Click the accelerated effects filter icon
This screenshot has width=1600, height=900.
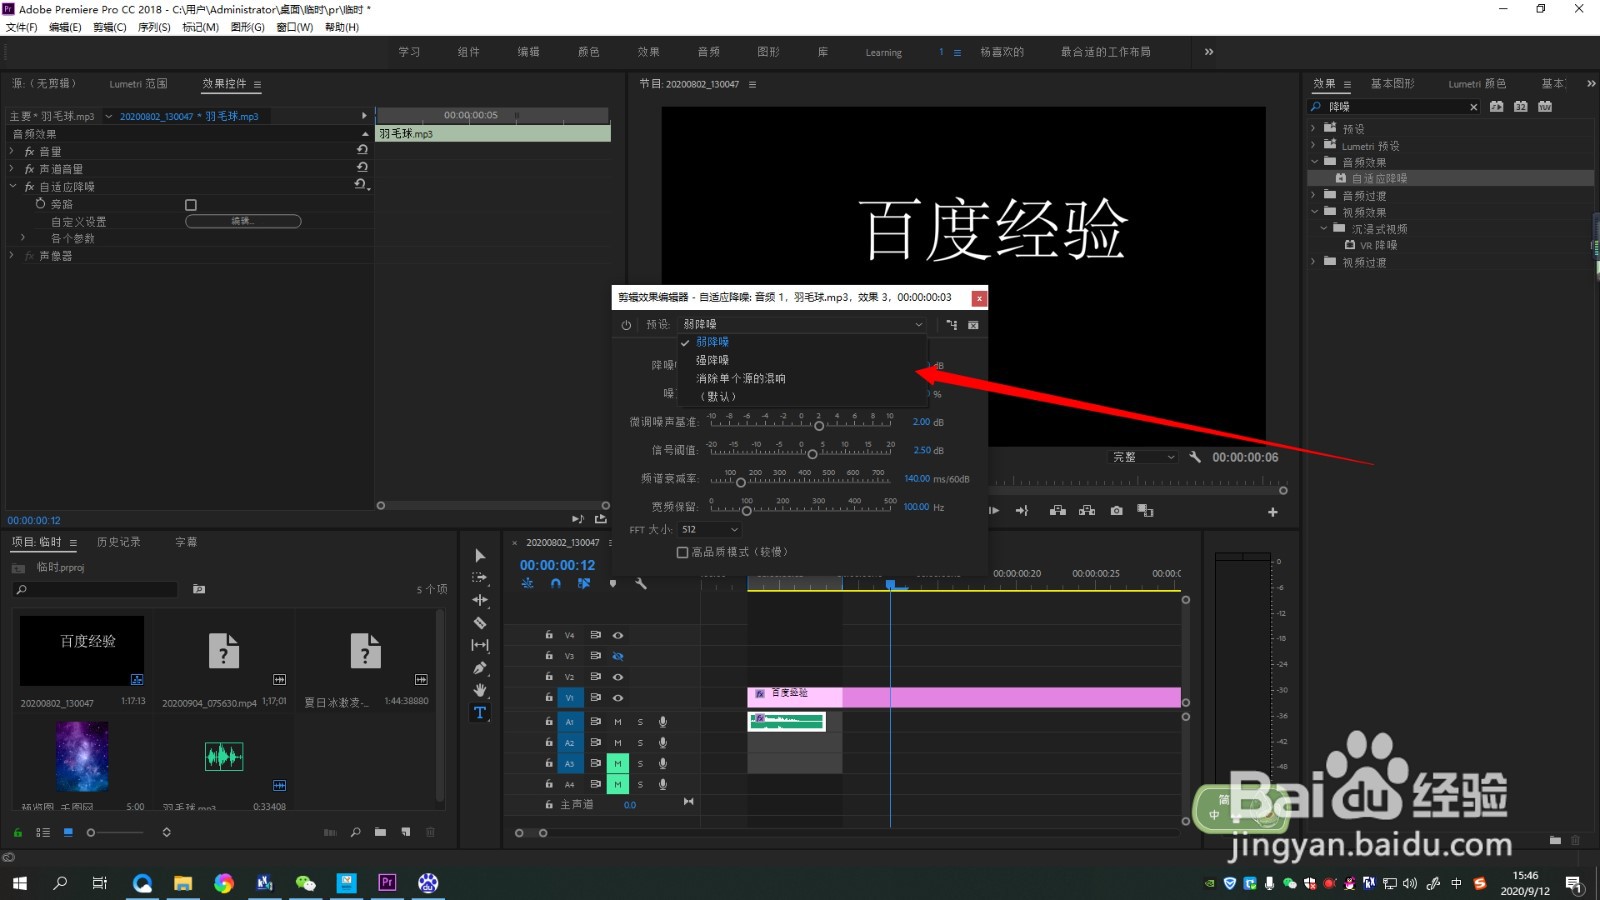pos(1497,106)
